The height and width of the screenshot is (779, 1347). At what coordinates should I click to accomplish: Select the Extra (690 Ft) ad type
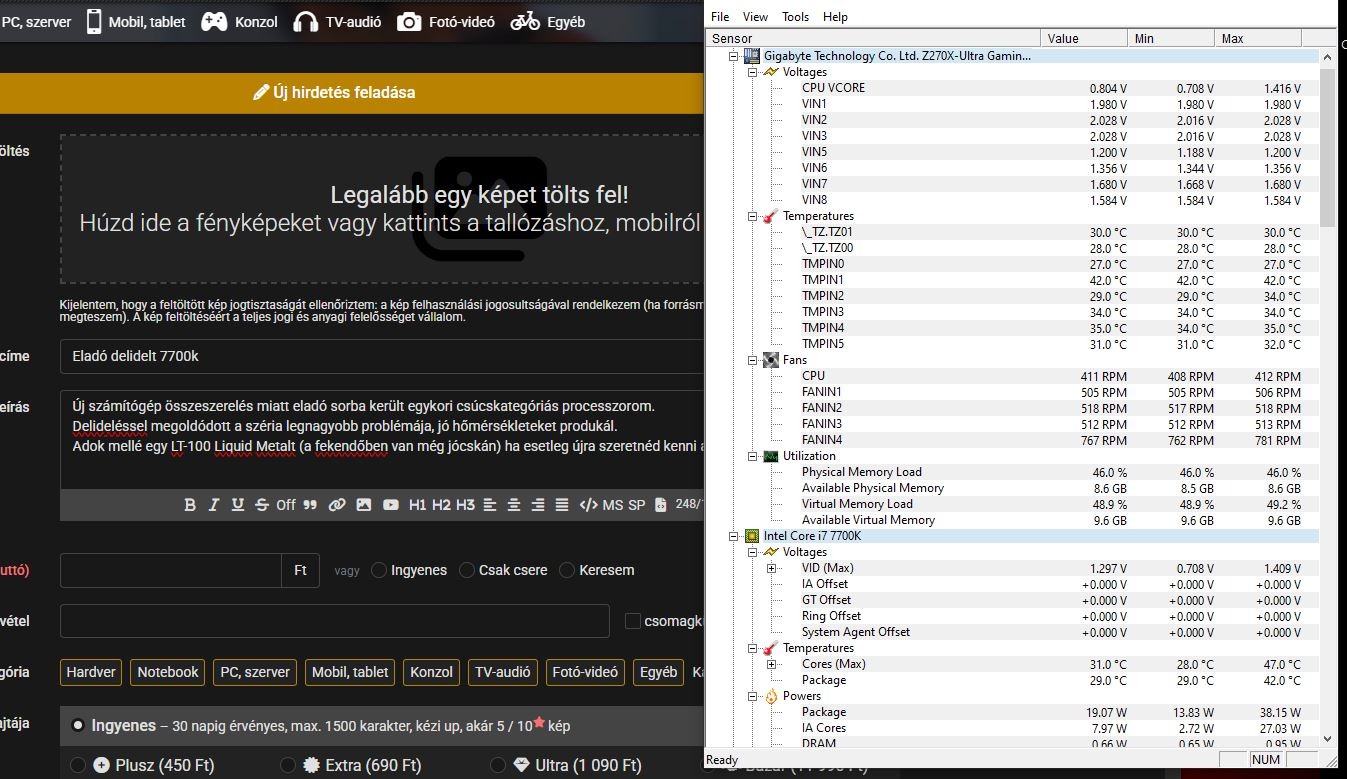(288, 765)
